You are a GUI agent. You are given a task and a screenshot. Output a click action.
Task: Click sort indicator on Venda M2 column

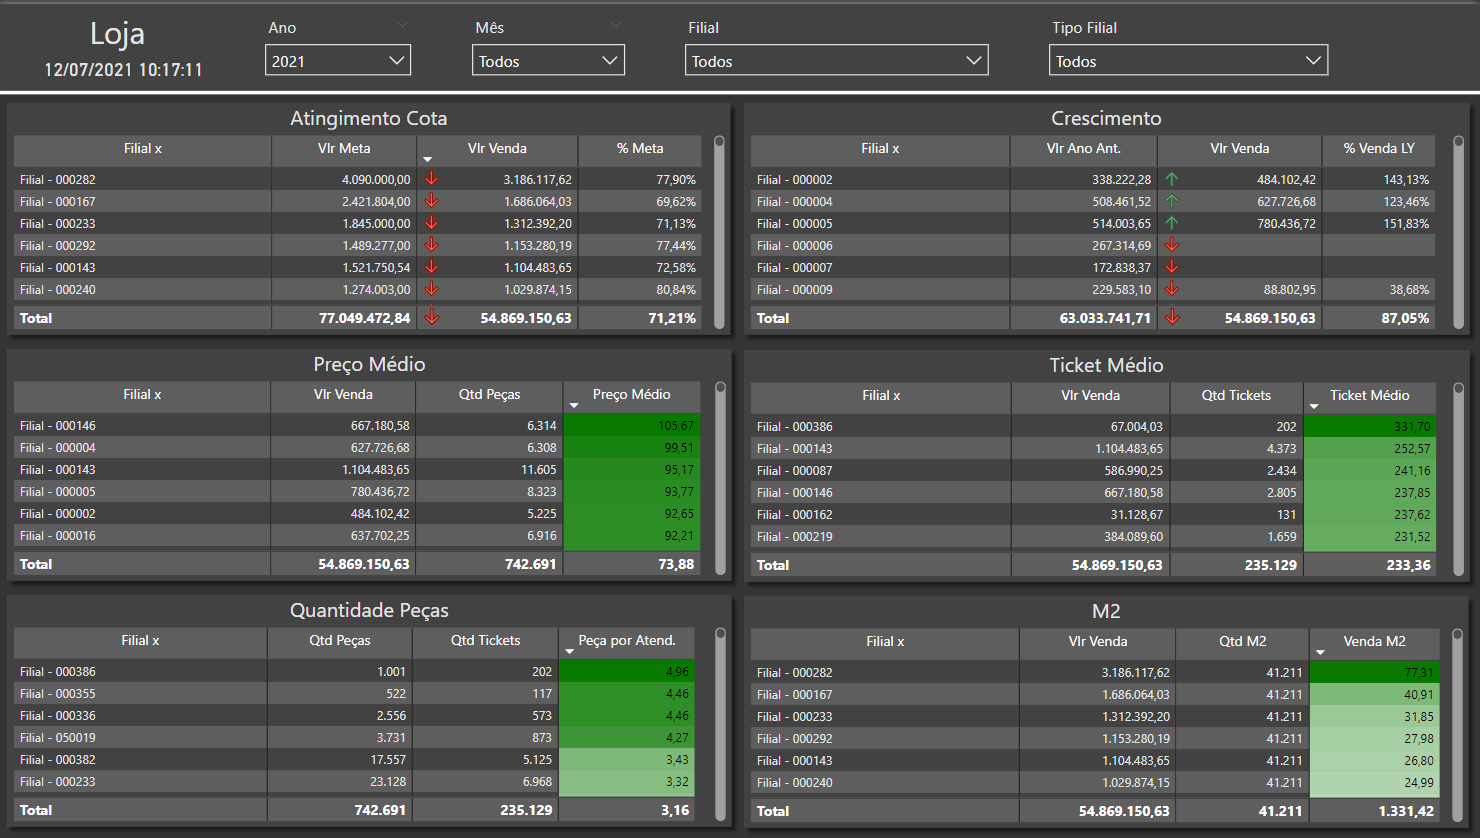point(1320,652)
